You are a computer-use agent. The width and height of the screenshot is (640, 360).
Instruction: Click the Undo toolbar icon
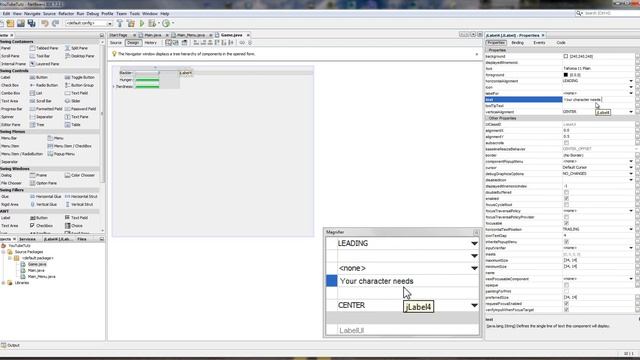(x=44, y=24)
